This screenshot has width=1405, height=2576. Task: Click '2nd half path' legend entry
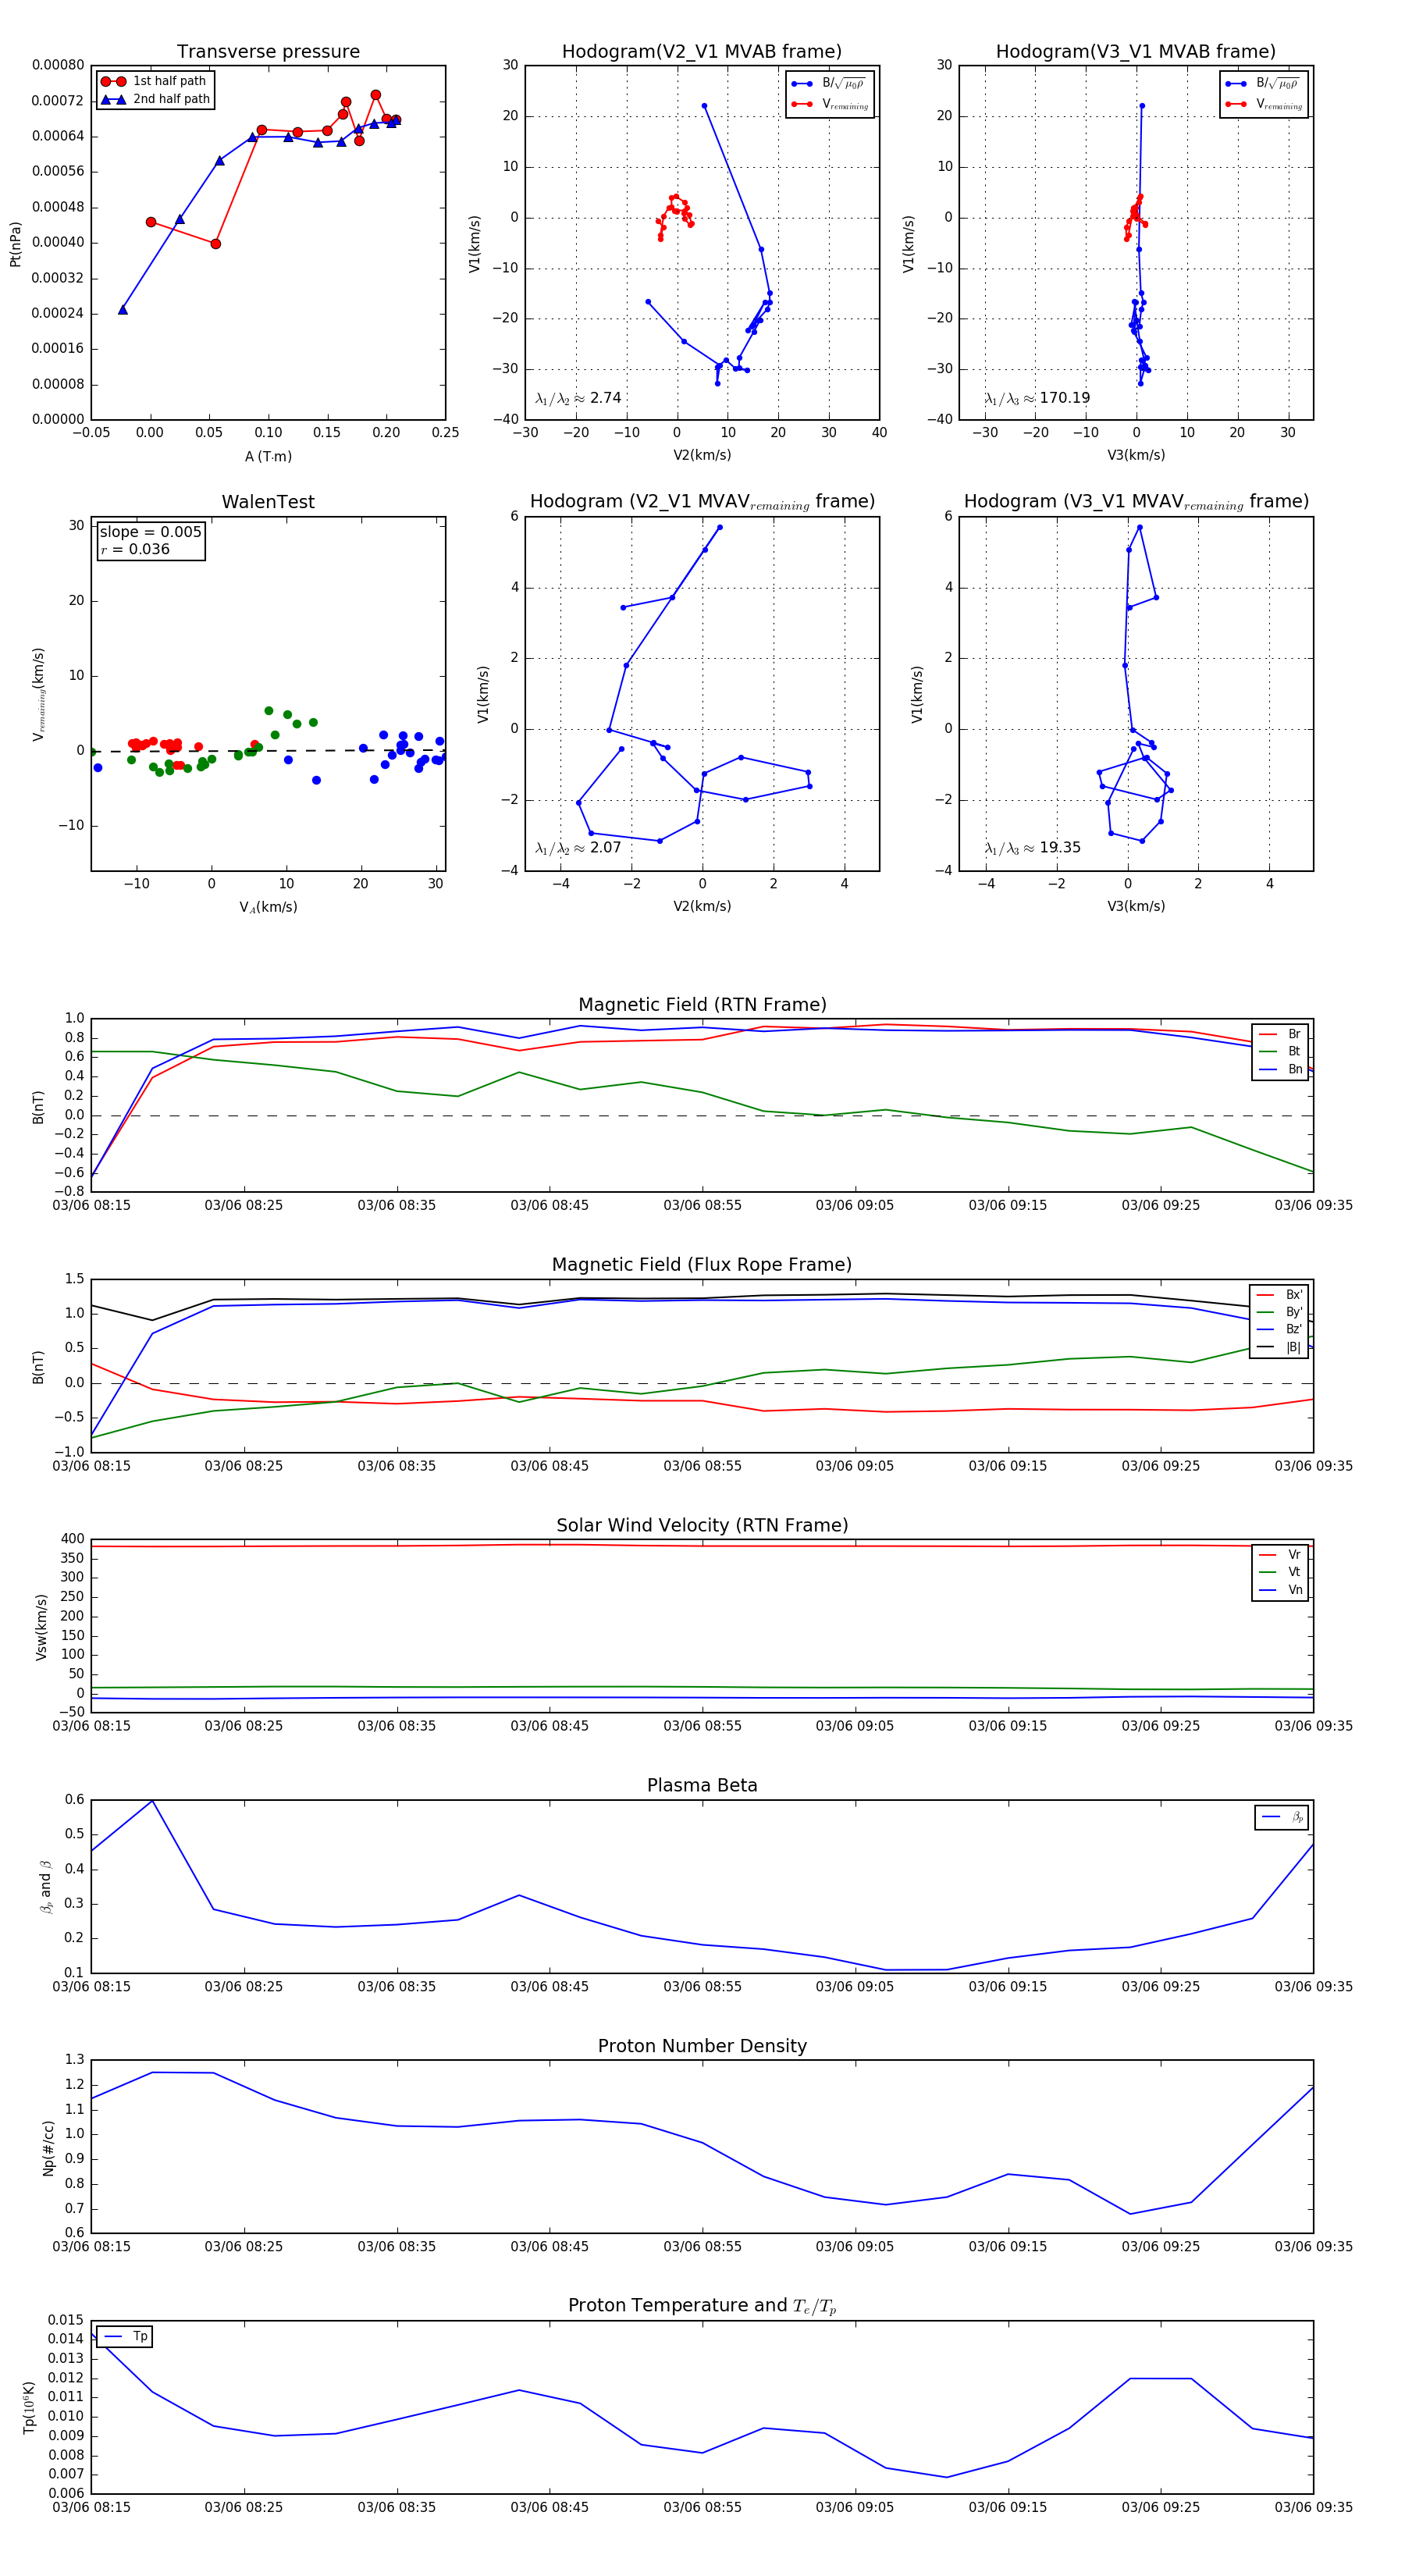click(156, 99)
